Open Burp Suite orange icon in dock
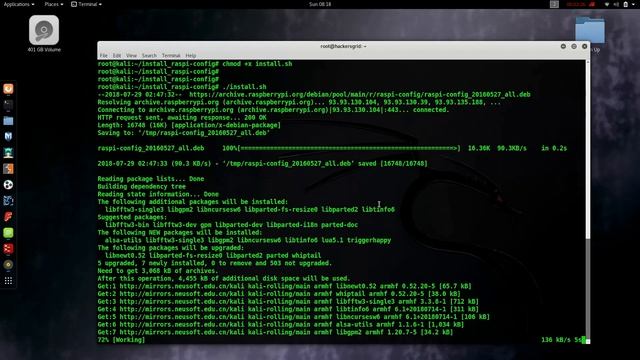Viewport: 640px width, 360px height. pyautogui.click(x=8, y=169)
